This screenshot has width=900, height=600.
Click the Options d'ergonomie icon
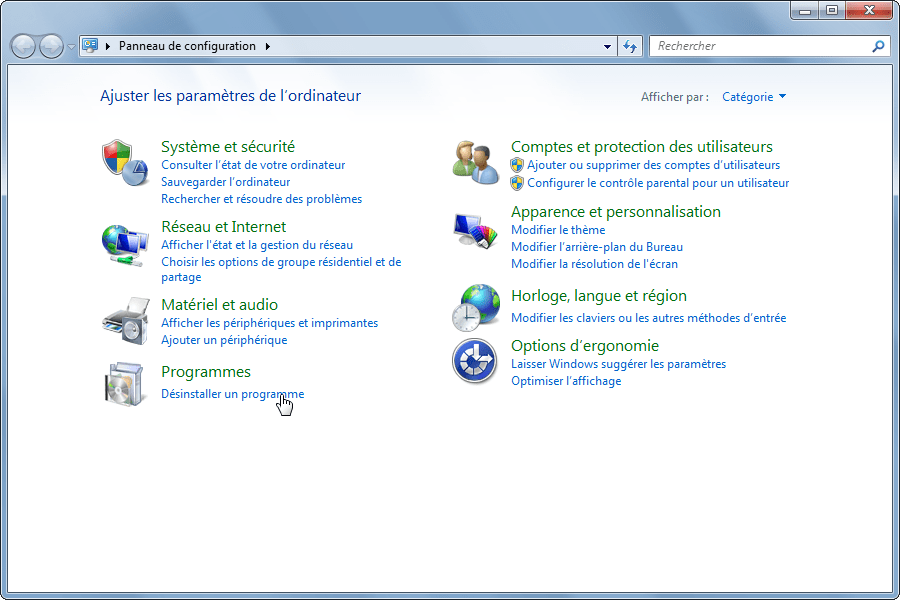click(x=475, y=361)
